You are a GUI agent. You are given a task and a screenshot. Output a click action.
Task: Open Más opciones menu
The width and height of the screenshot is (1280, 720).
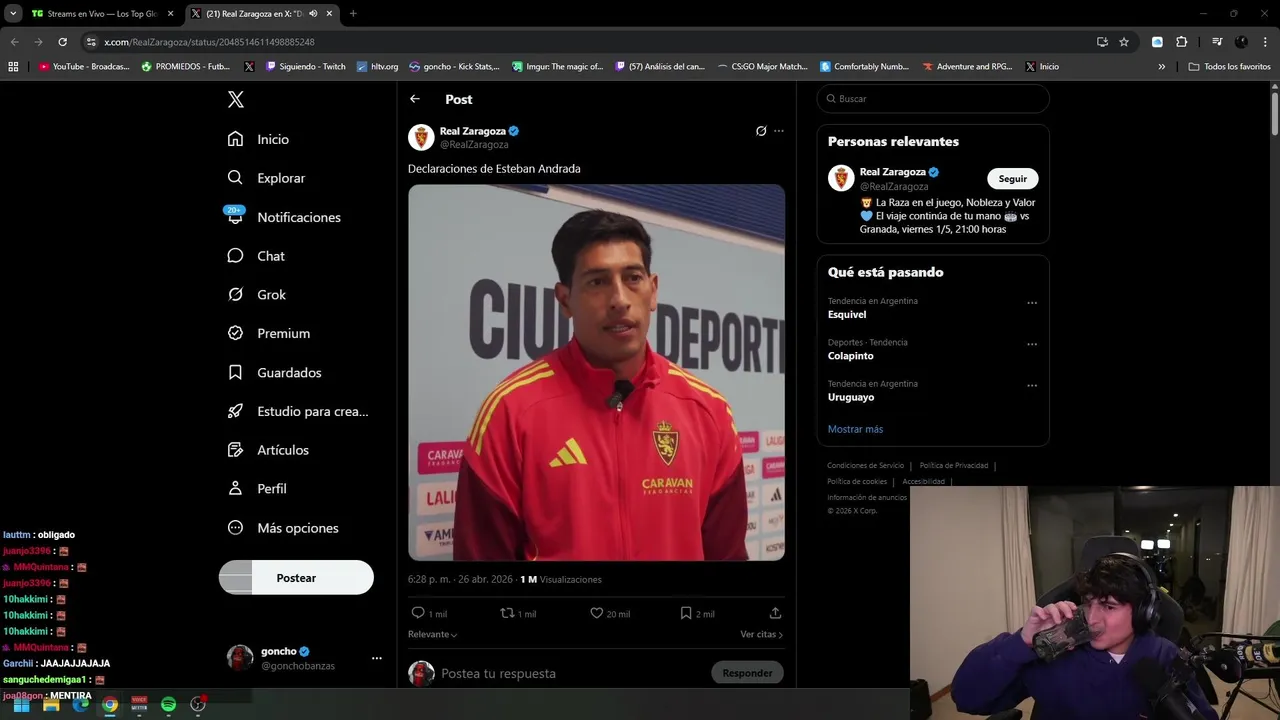[x=283, y=528]
